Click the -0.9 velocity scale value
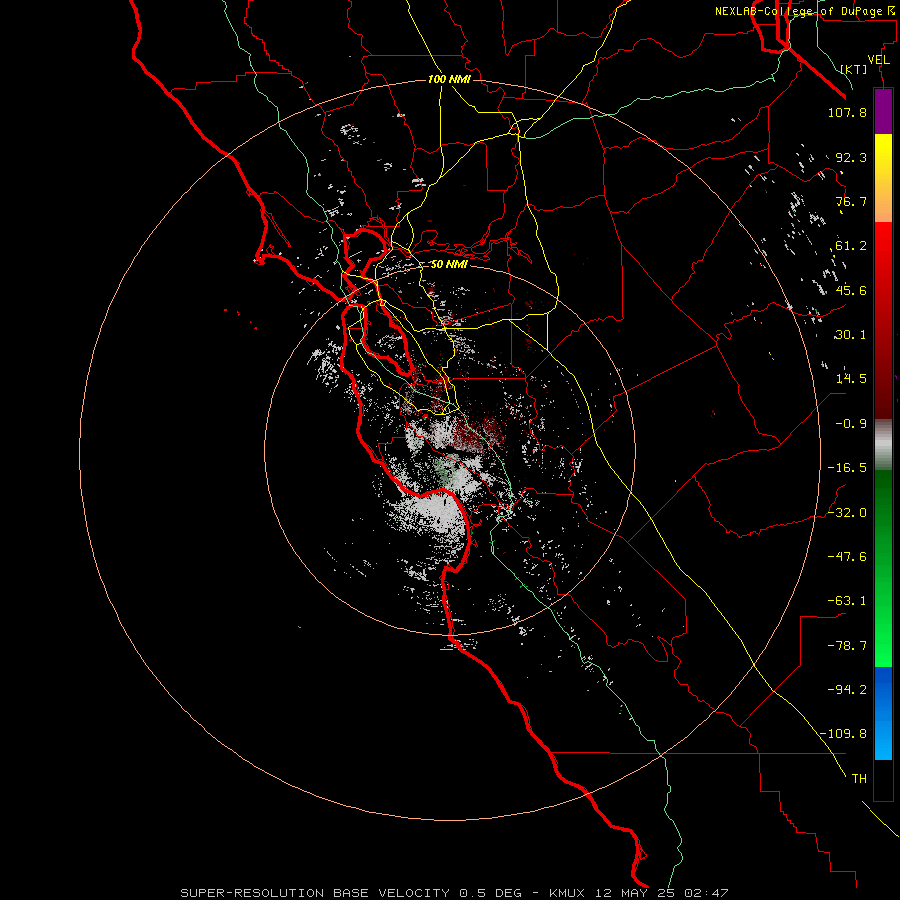Image resolution: width=900 pixels, height=900 pixels. pos(851,424)
